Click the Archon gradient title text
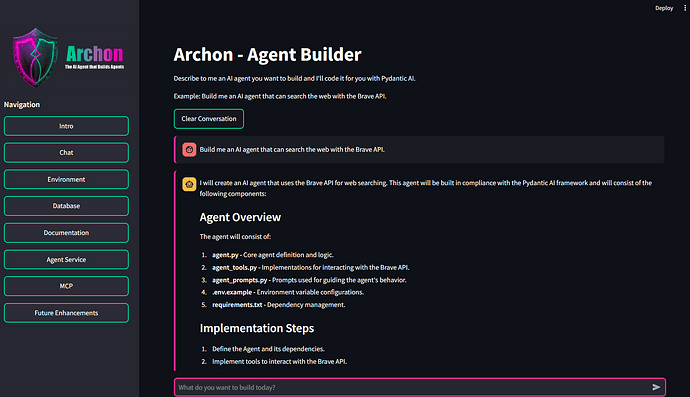The width and height of the screenshot is (690, 397). coord(95,54)
